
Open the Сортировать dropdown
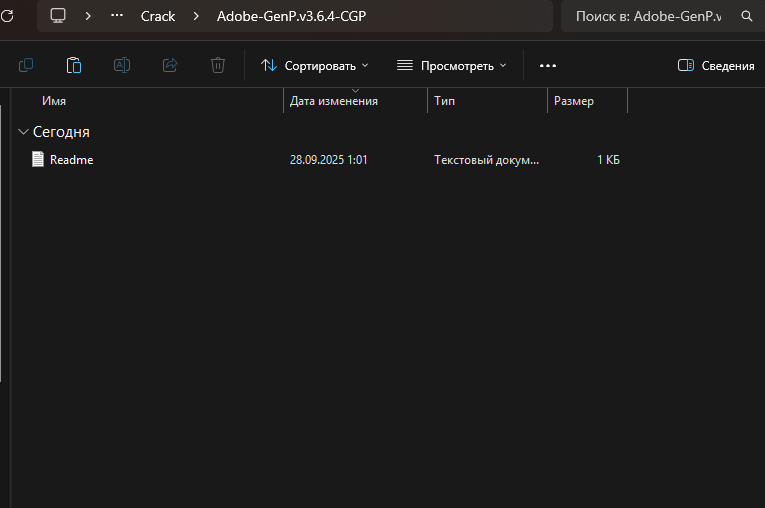point(315,65)
